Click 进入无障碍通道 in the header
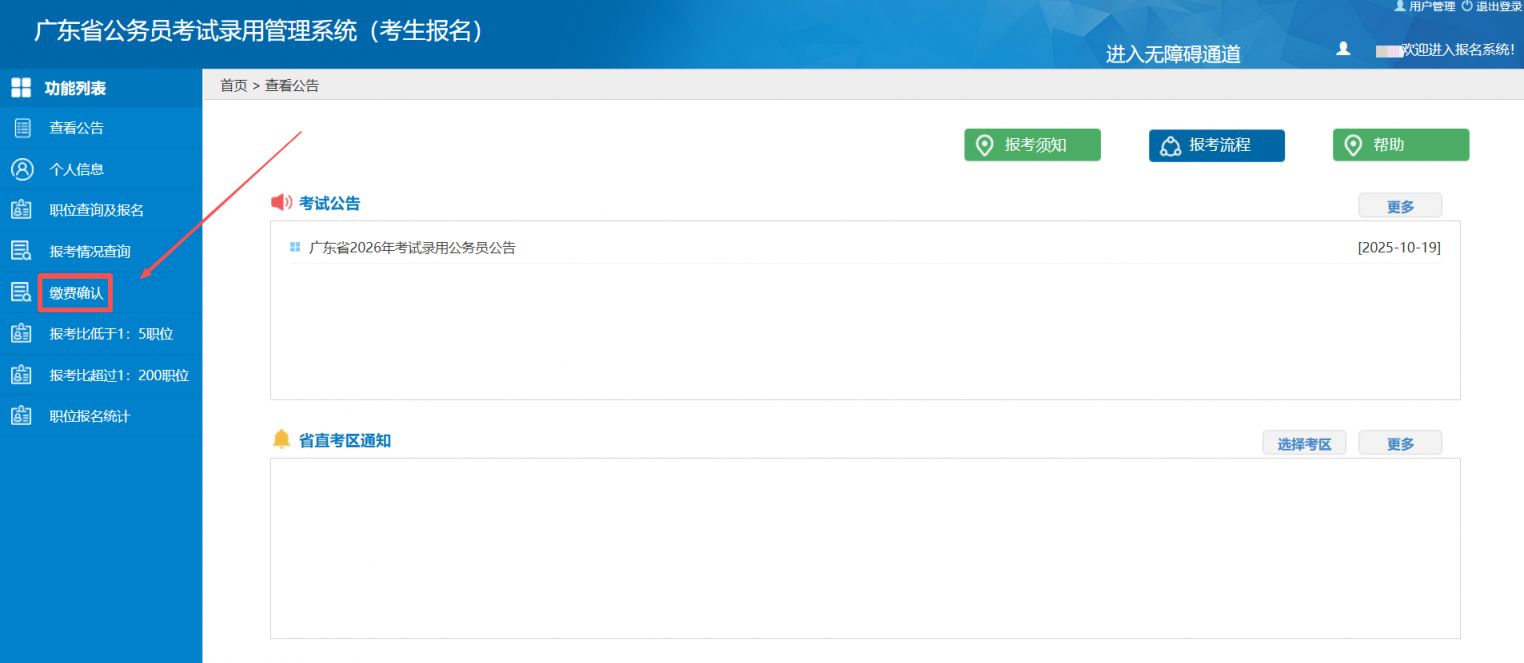The height and width of the screenshot is (663, 1524). point(1173,55)
